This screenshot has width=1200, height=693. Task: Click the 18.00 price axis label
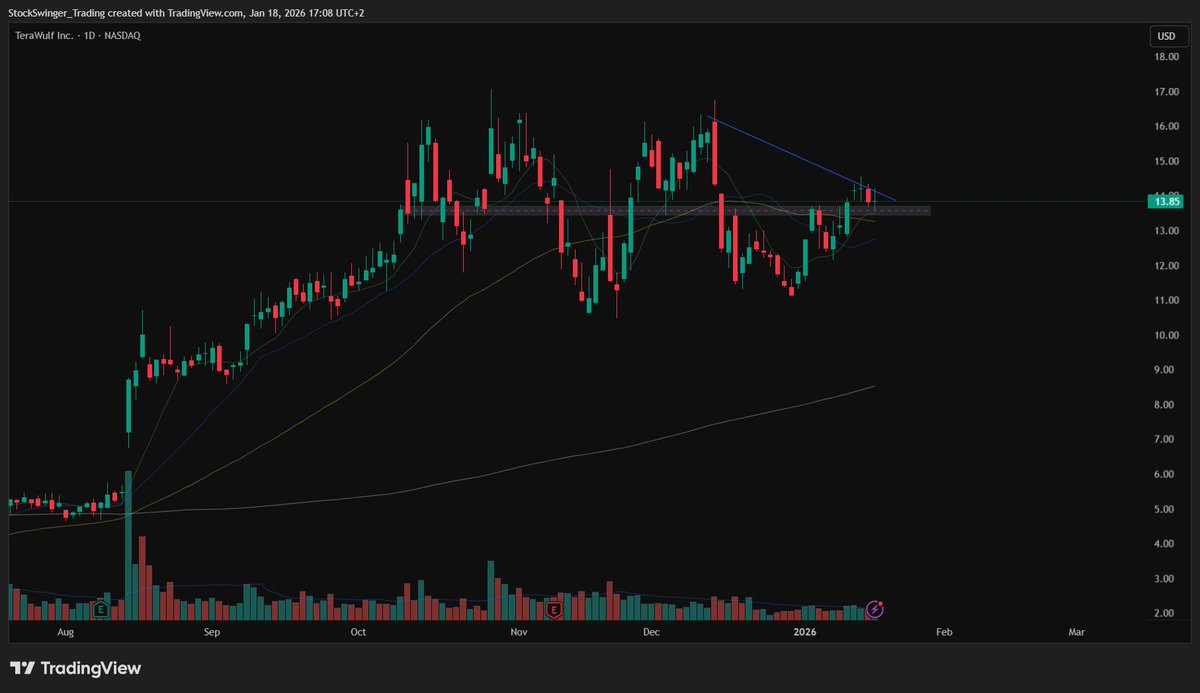1167,57
